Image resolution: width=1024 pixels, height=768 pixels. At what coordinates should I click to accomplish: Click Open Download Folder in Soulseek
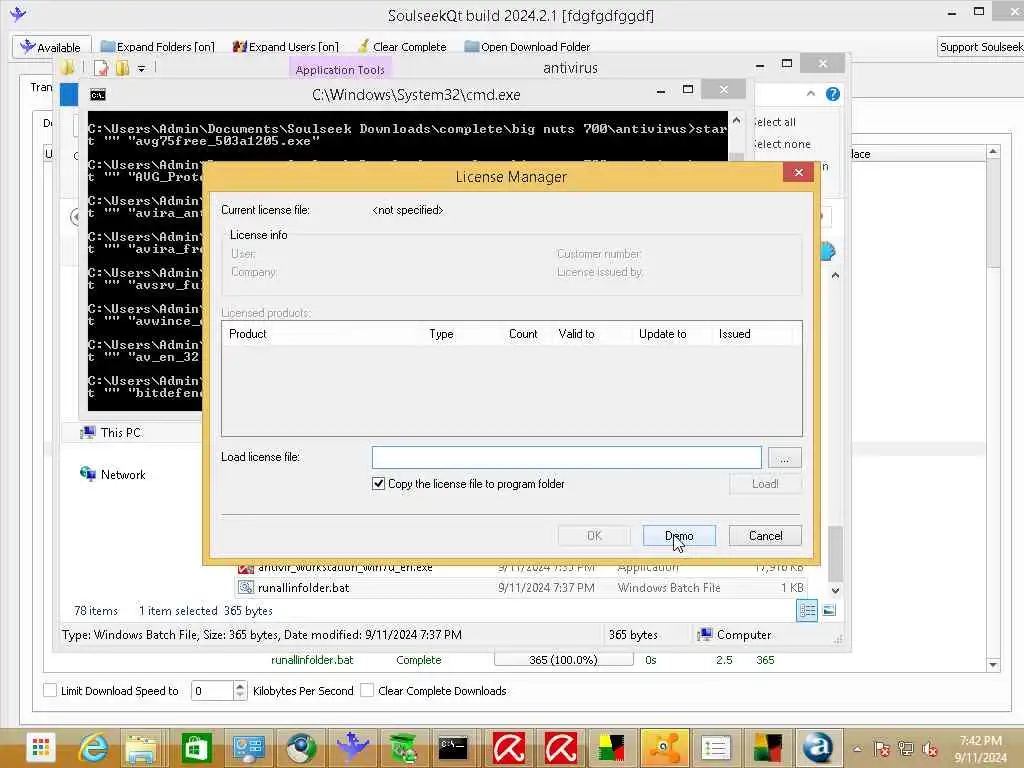527,47
